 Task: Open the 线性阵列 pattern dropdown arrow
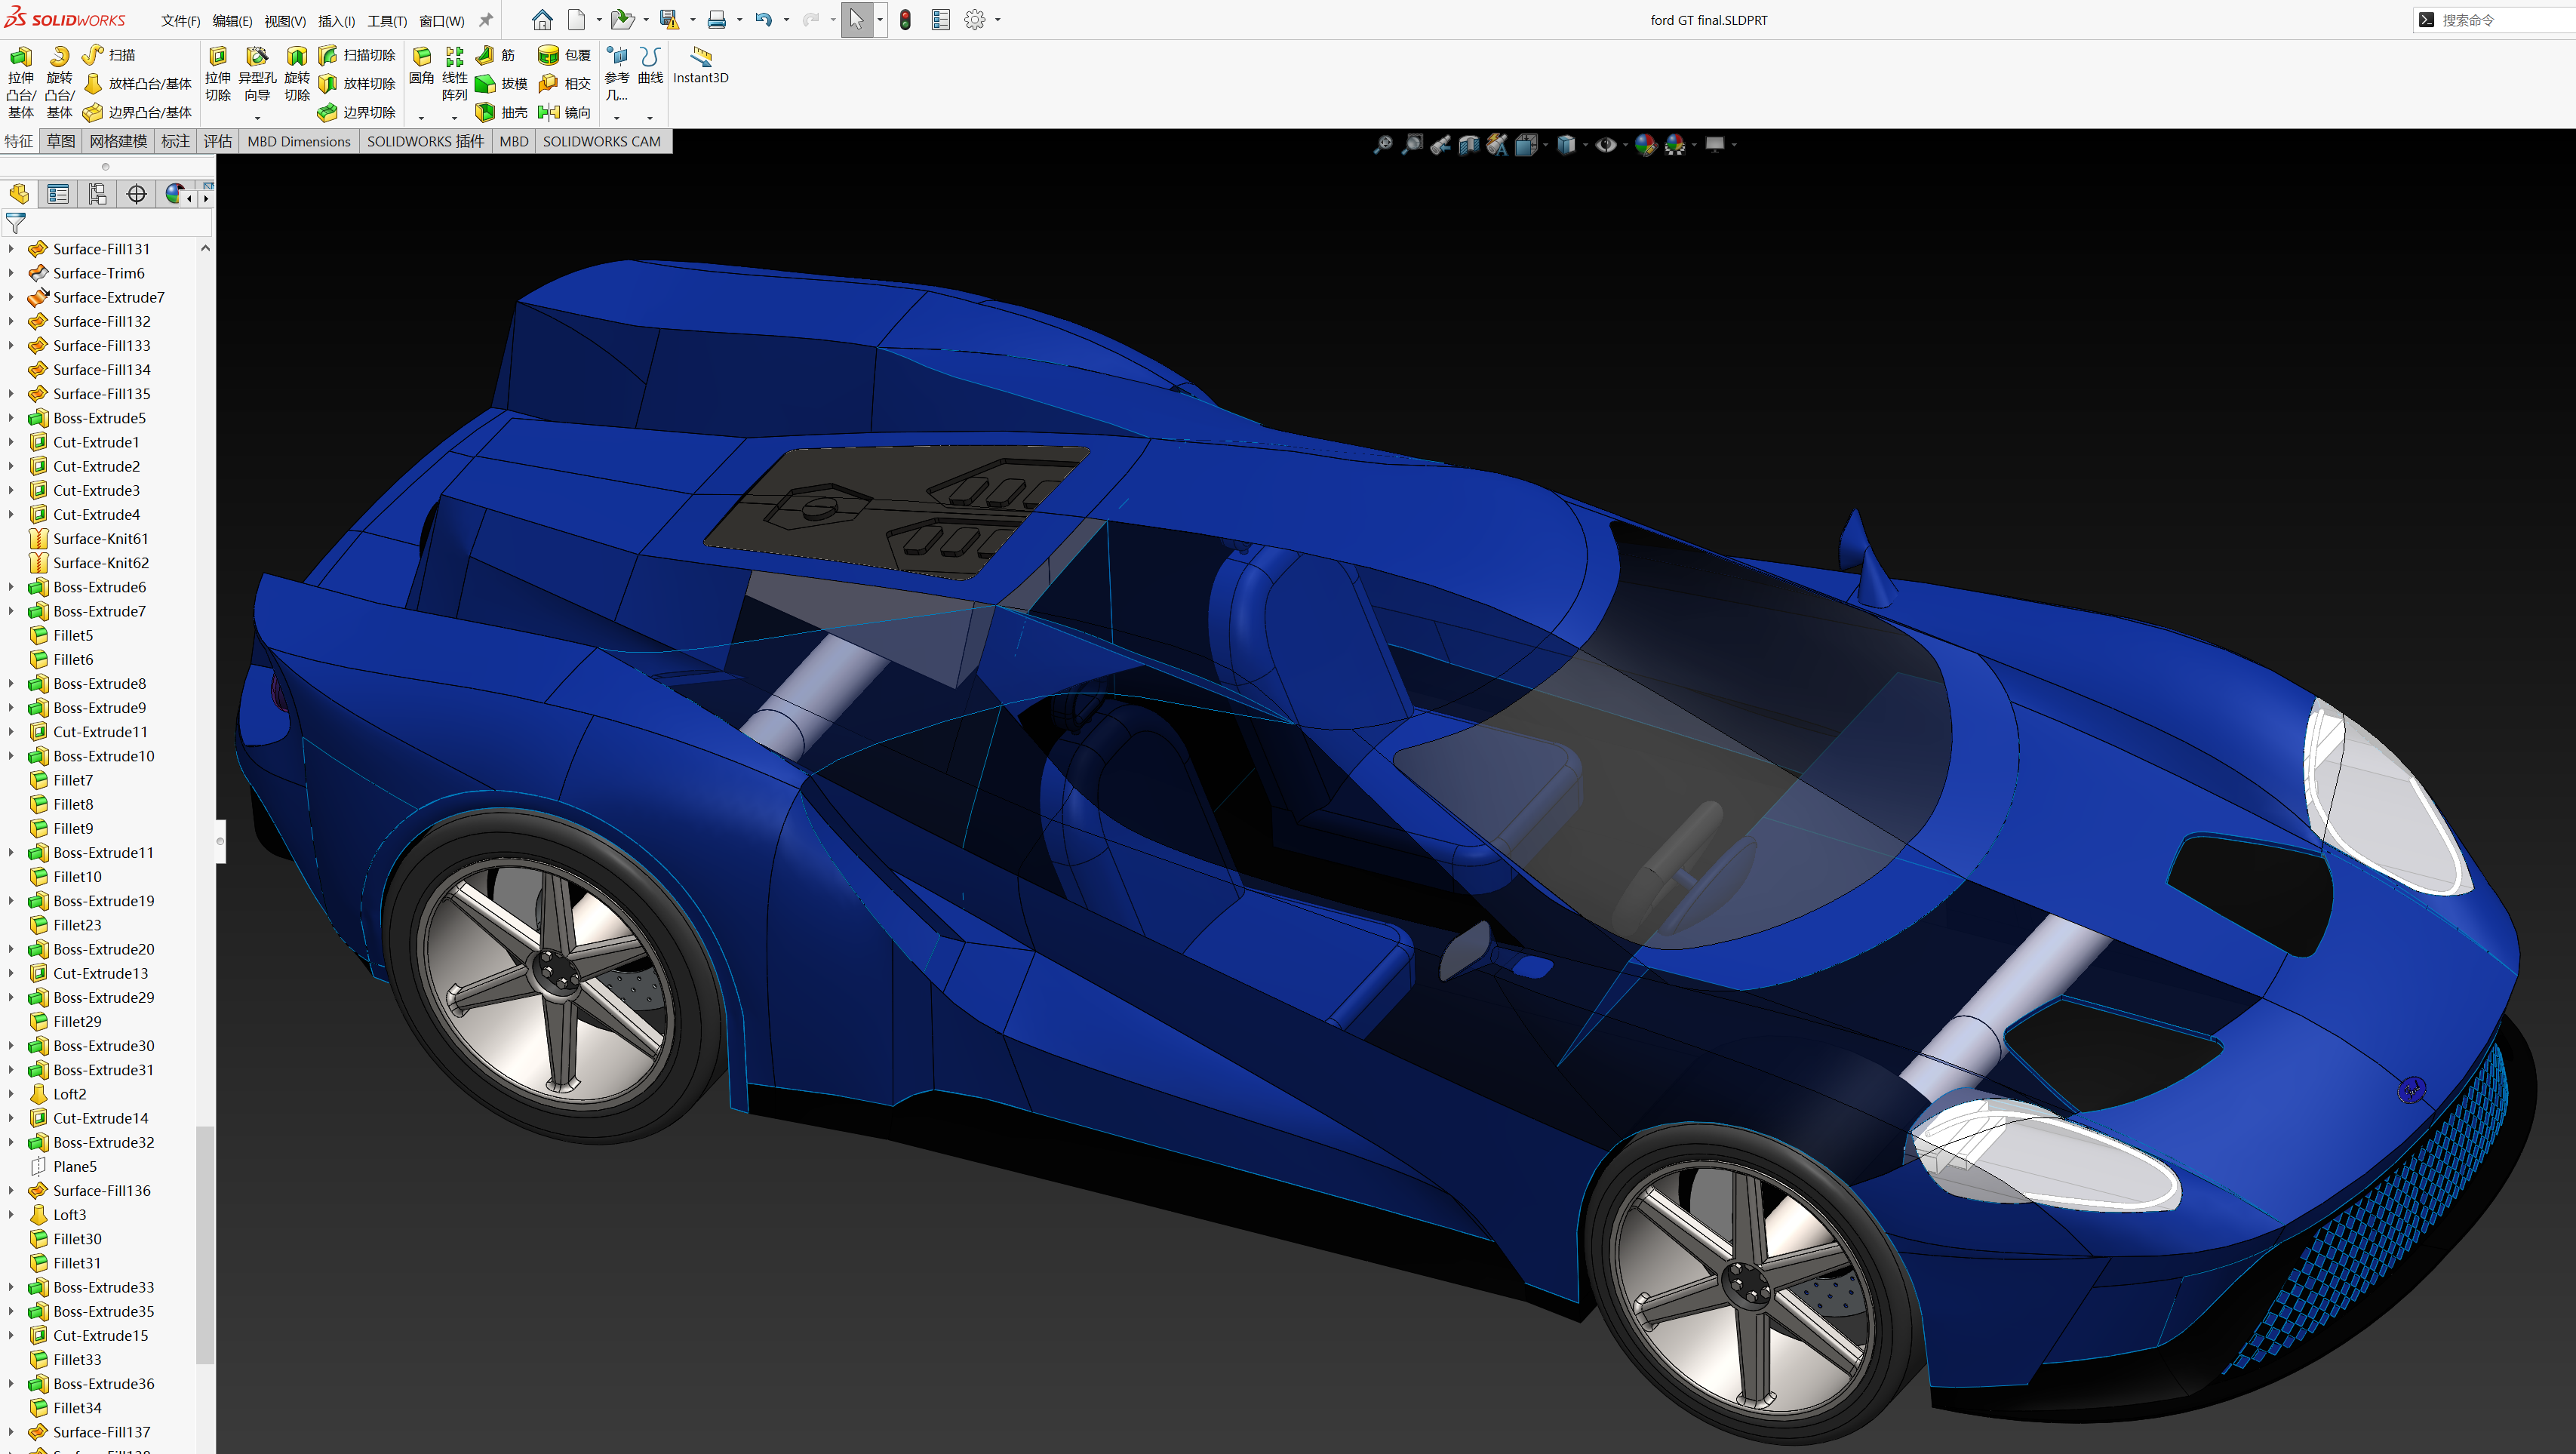[454, 117]
